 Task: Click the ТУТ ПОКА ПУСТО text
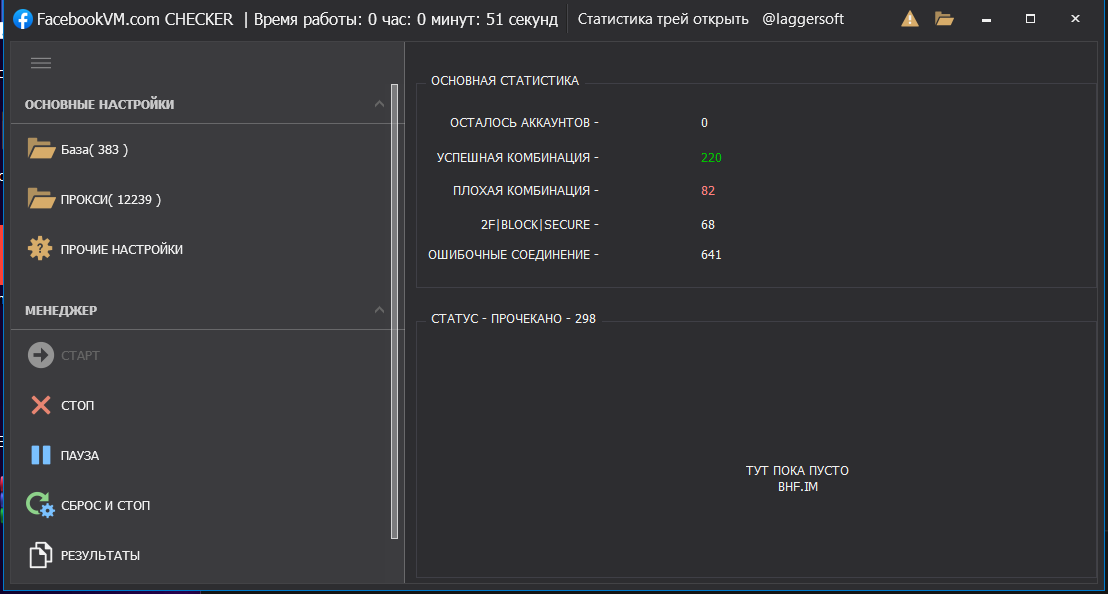pos(797,470)
